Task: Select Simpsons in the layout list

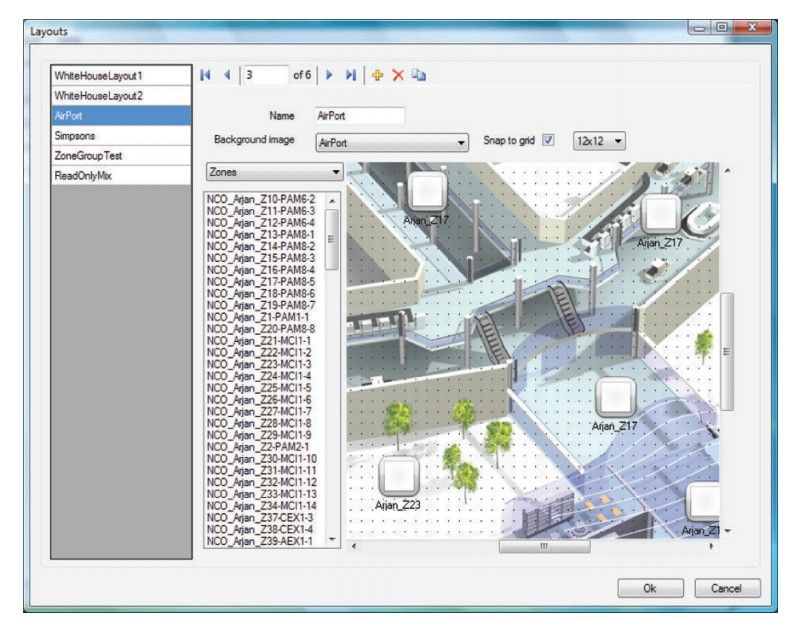Action: (x=120, y=135)
